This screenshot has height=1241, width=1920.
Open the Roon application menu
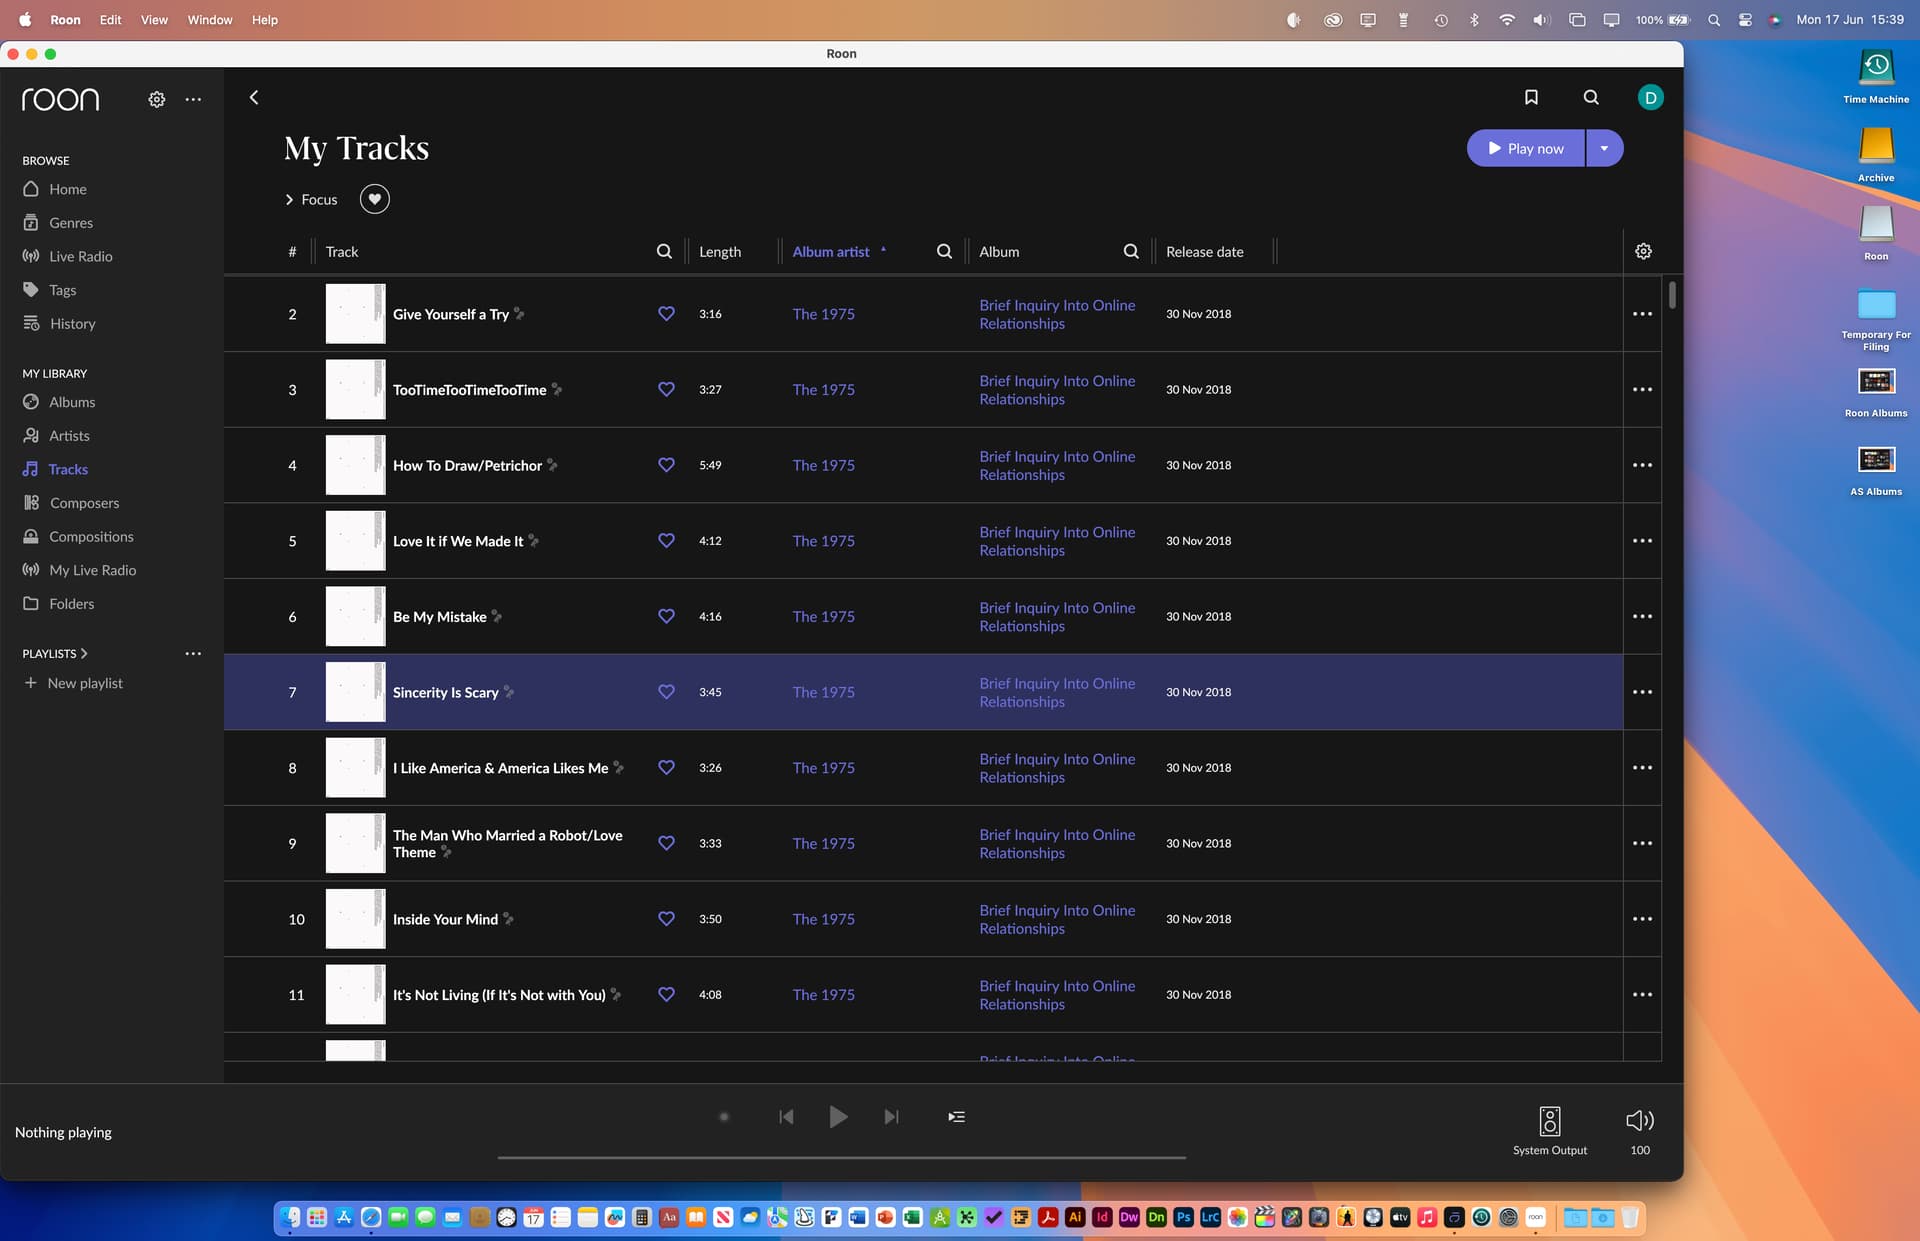click(66, 20)
